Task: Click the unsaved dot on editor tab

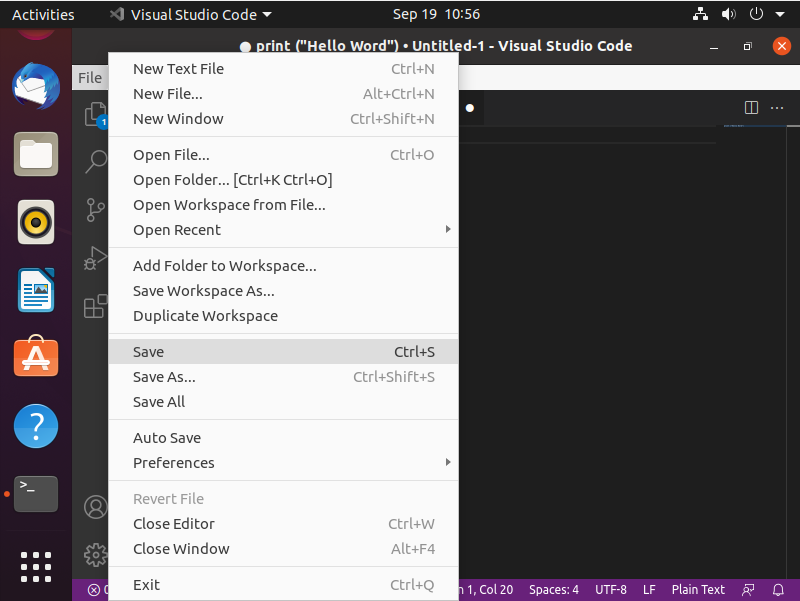Action: (x=470, y=108)
